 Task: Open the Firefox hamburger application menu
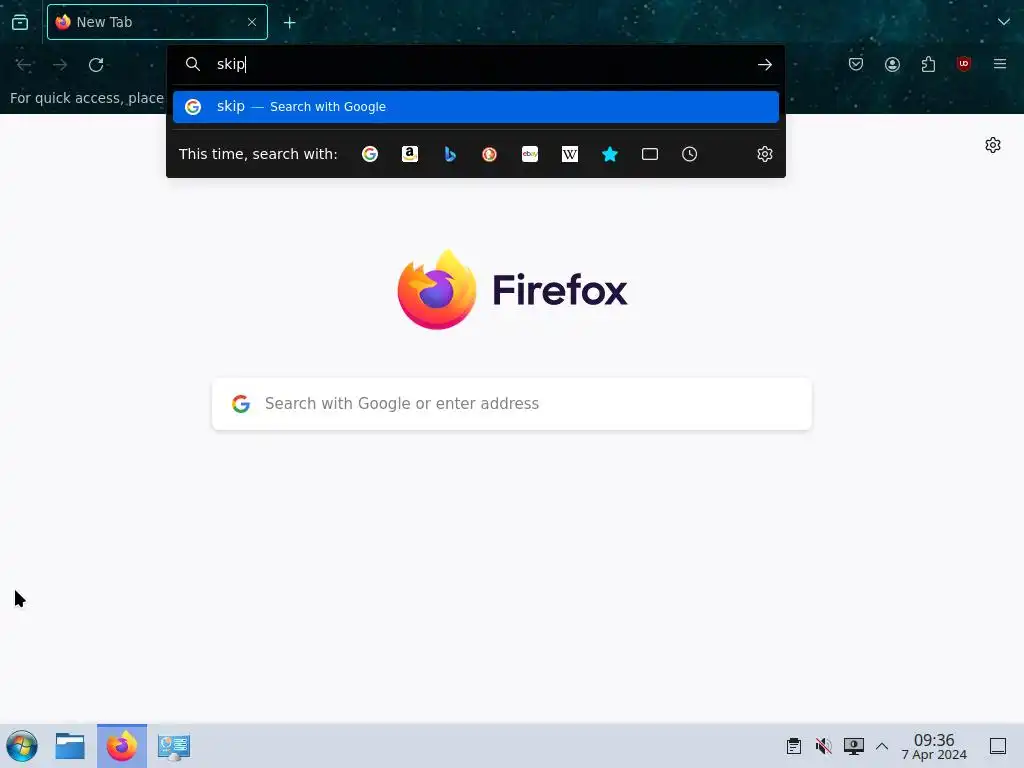coord(1000,64)
